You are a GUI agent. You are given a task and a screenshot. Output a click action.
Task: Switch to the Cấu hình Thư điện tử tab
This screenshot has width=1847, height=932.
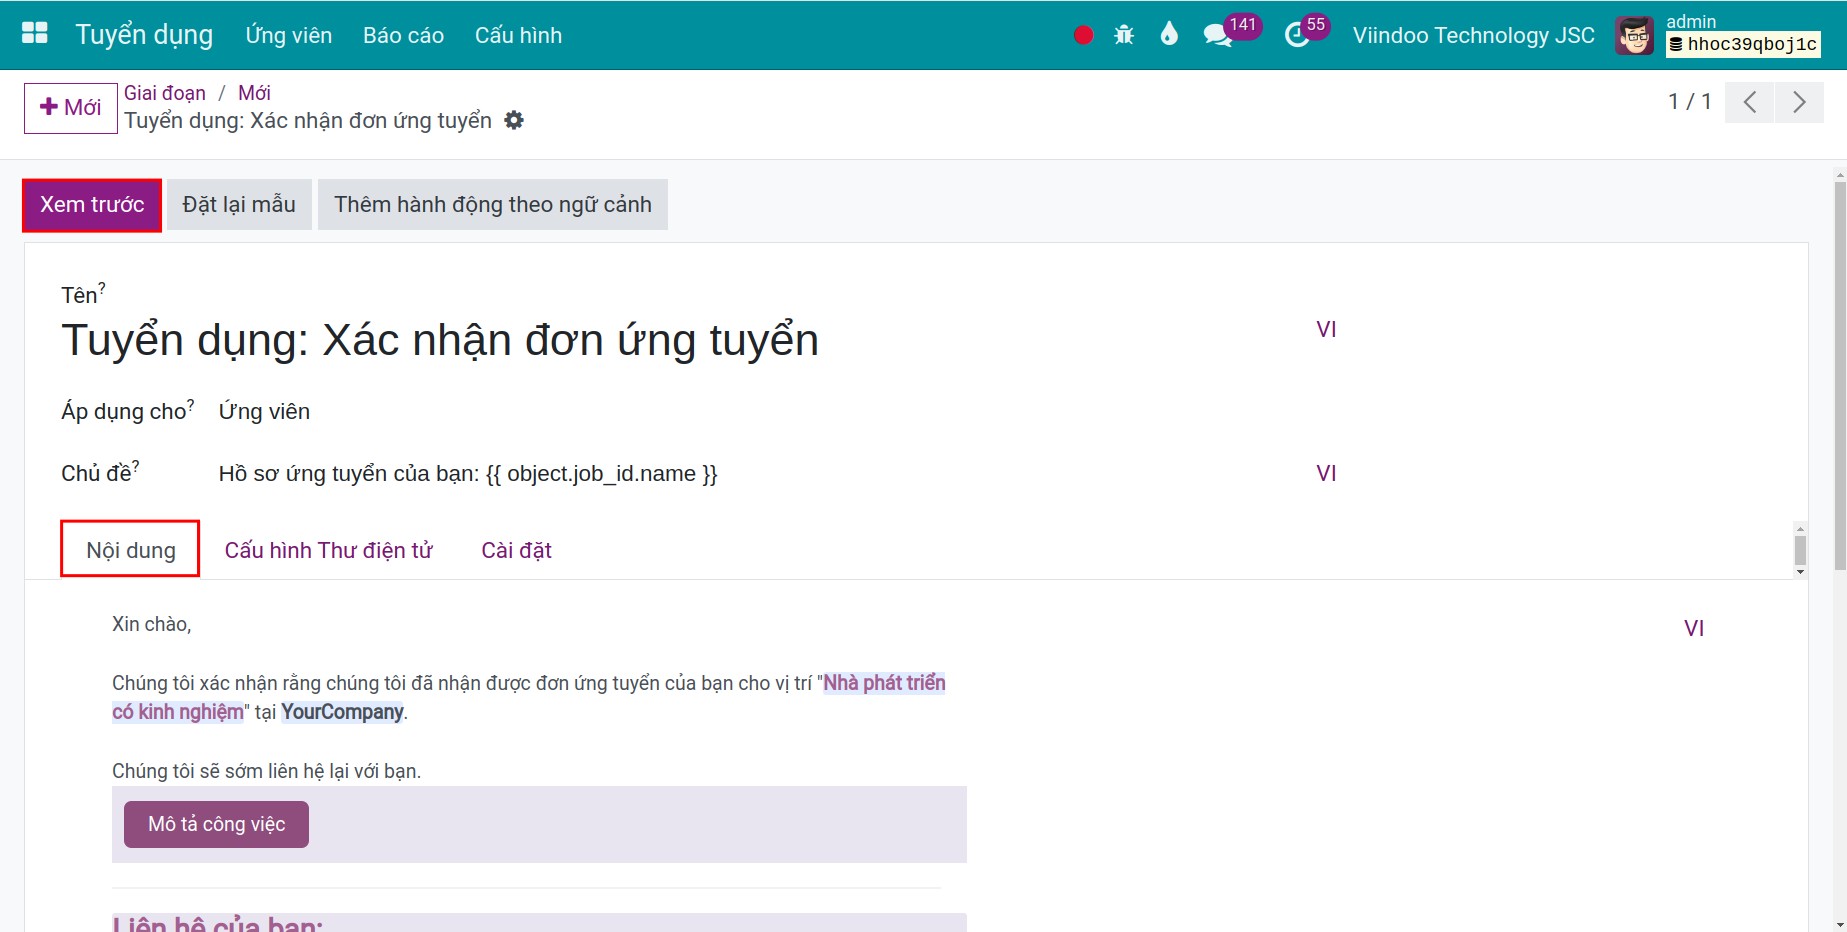328,550
